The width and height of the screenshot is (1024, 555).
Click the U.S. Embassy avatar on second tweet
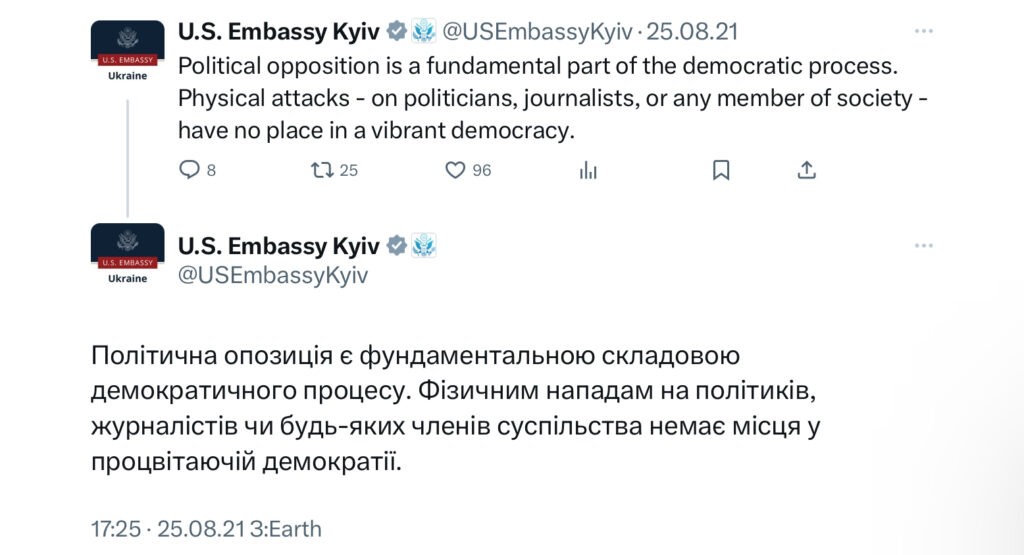point(127,254)
